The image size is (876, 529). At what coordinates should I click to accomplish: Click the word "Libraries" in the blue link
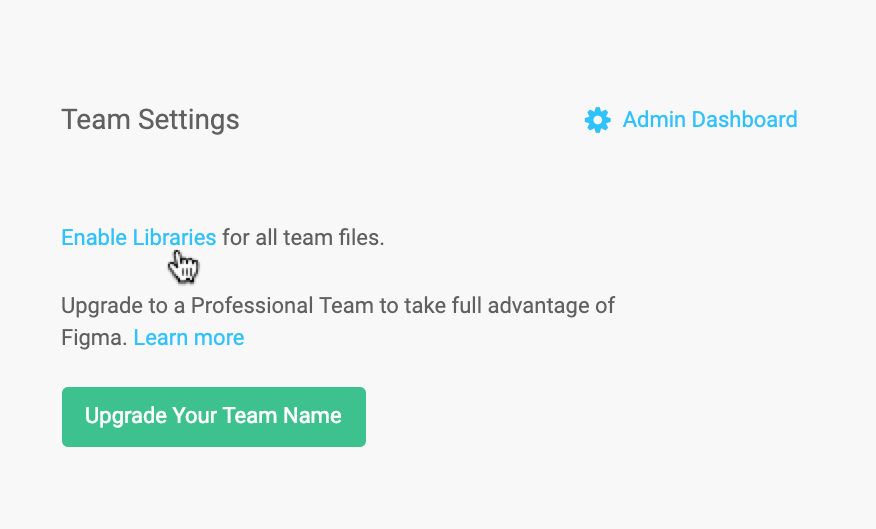click(174, 238)
